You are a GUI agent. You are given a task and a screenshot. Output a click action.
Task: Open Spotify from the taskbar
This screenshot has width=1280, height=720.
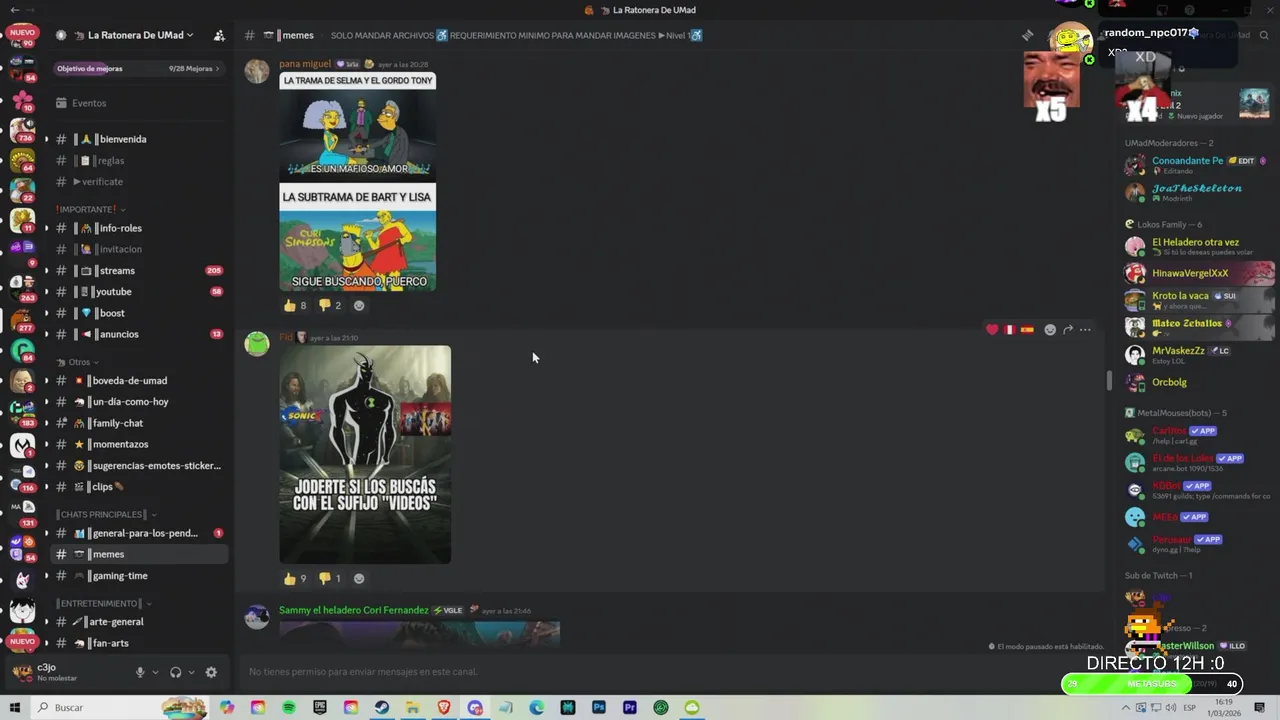(289, 707)
